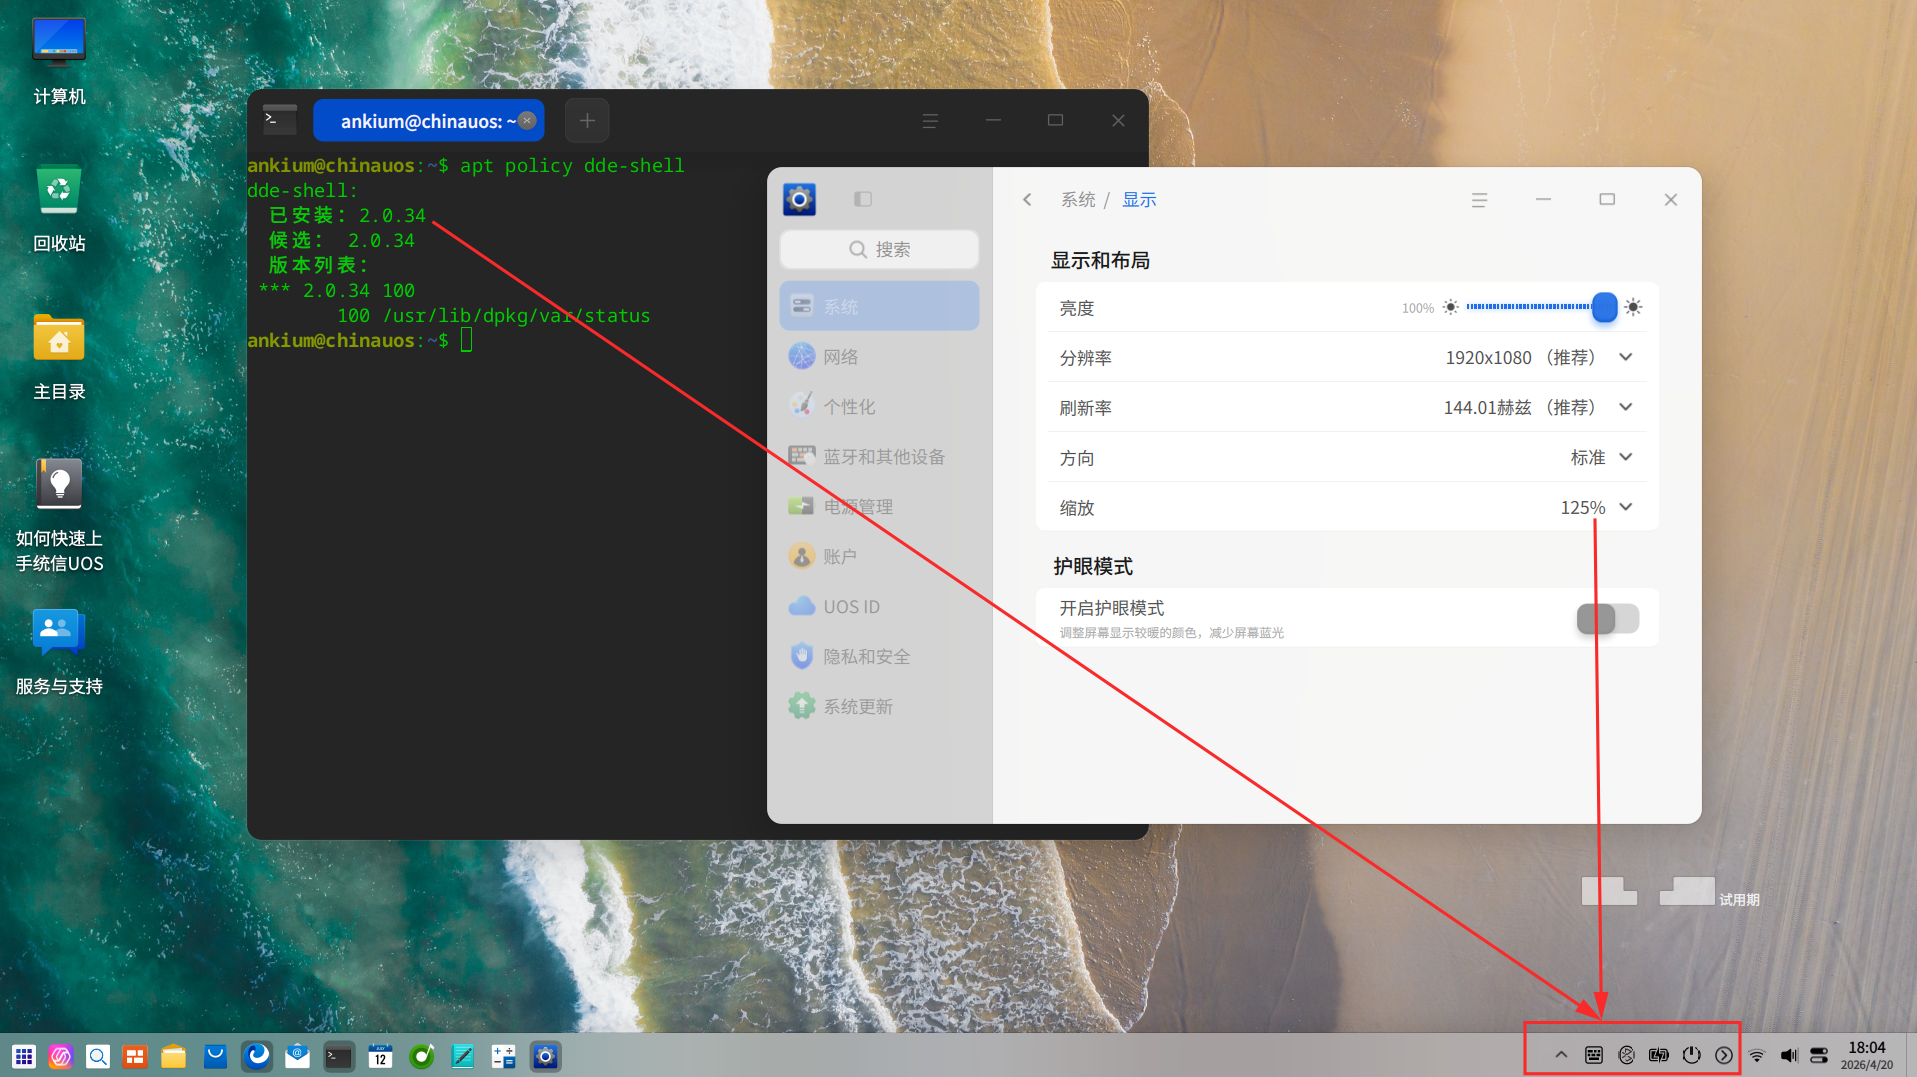Viewport: 1917px width, 1077px height.
Task: Switch to the terminal from the taskbar
Action: (x=339, y=1056)
